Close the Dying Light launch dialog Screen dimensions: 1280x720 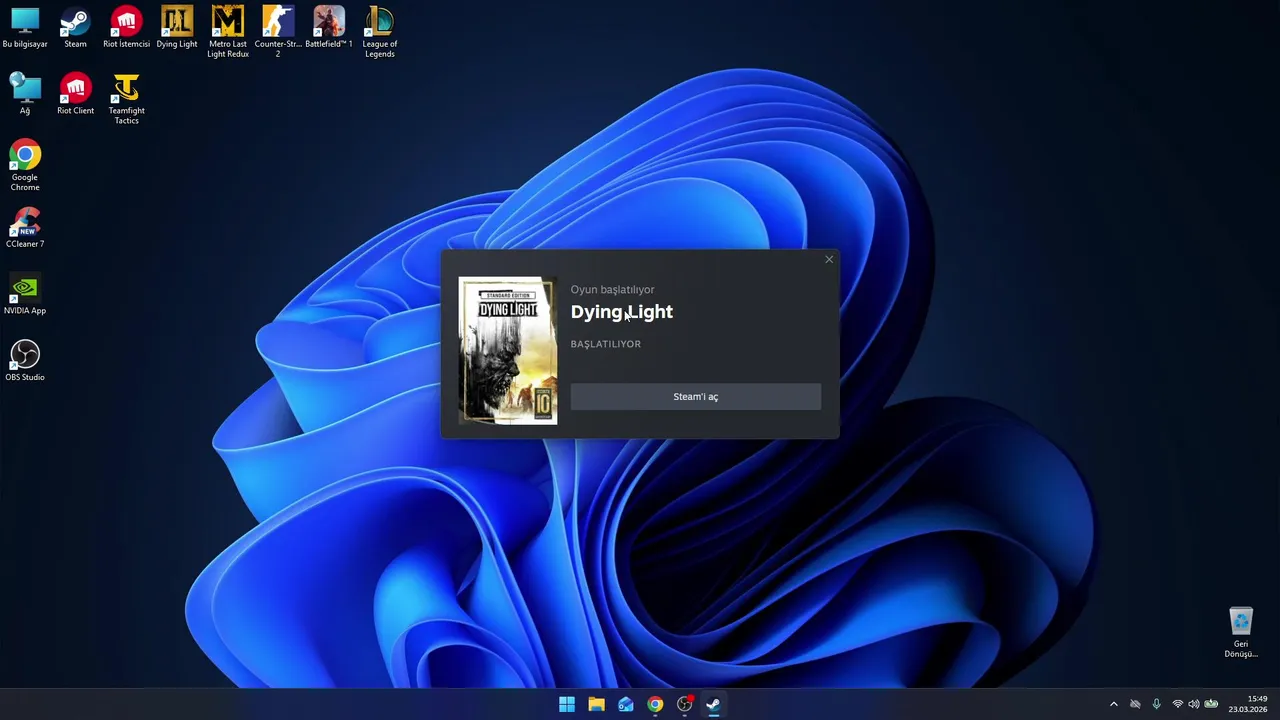829,260
